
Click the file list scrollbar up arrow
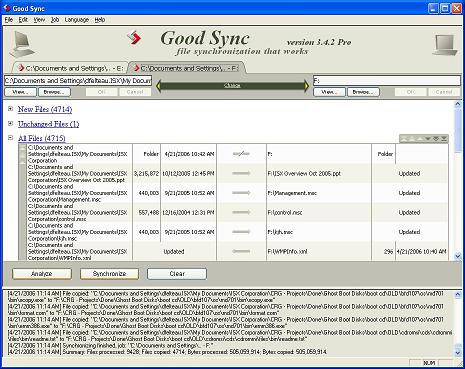click(x=458, y=104)
